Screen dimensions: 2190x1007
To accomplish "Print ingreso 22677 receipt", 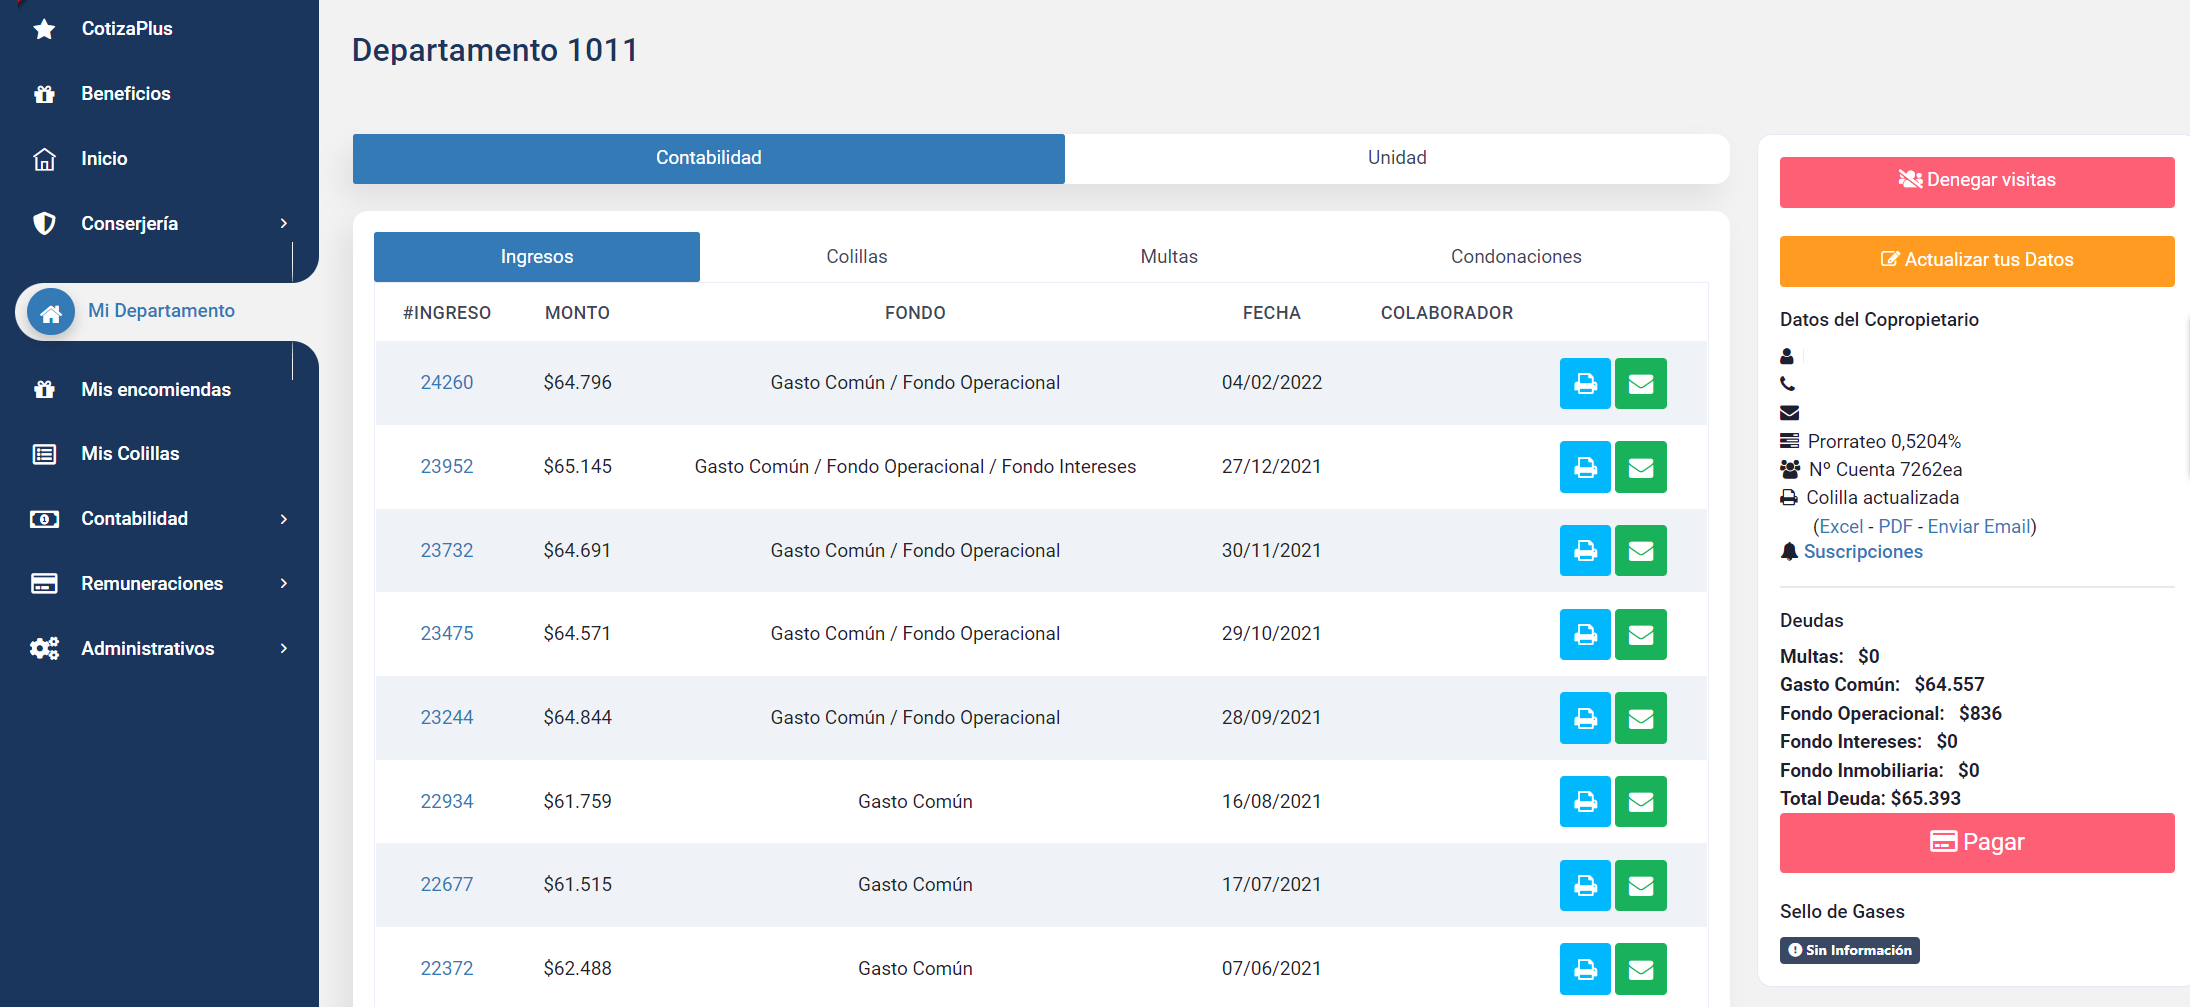I will (1585, 885).
